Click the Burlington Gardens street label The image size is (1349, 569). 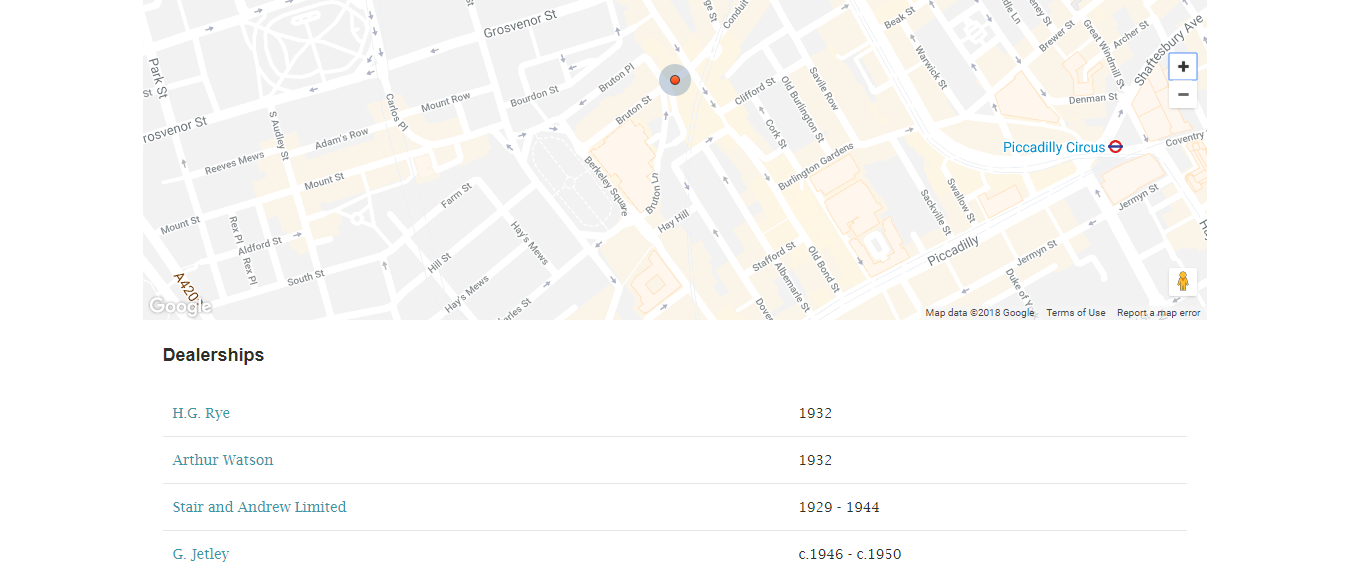point(816,167)
